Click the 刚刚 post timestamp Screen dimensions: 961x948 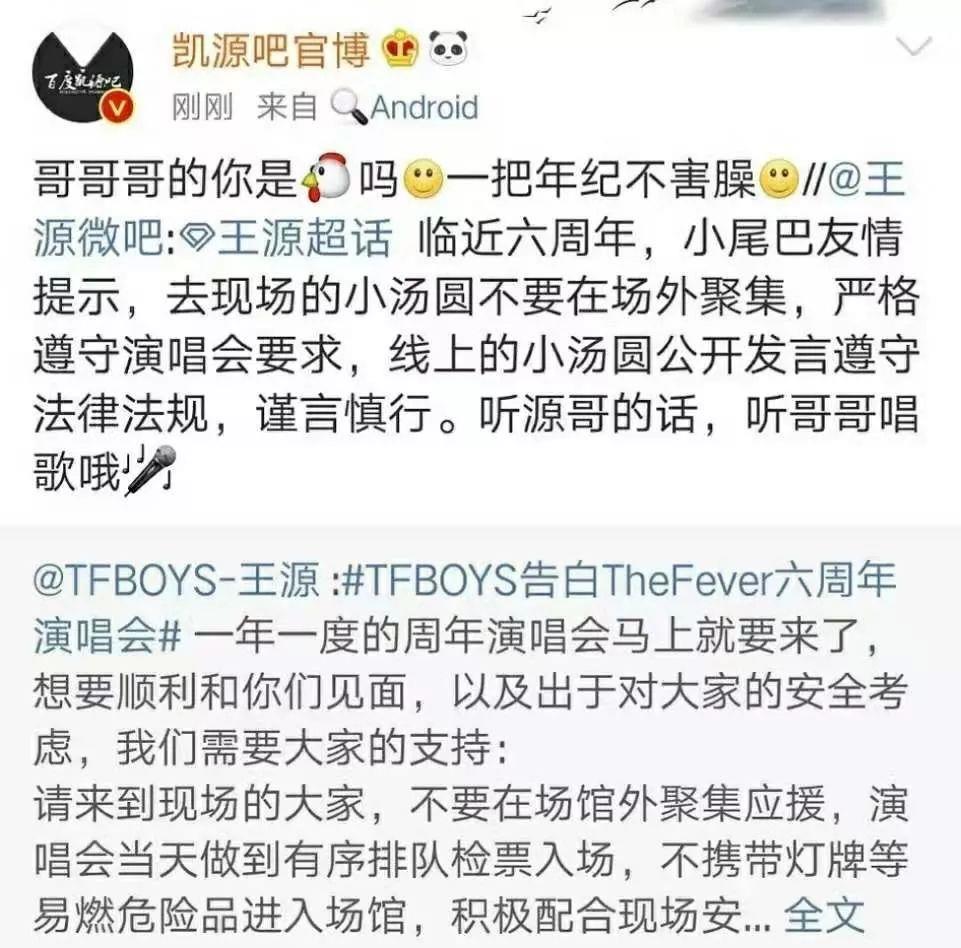pyautogui.click(x=202, y=108)
